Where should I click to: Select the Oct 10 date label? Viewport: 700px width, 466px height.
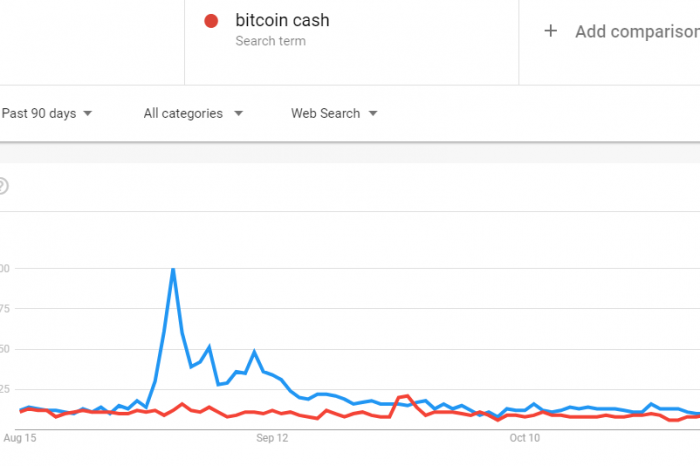tap(525, 438)
